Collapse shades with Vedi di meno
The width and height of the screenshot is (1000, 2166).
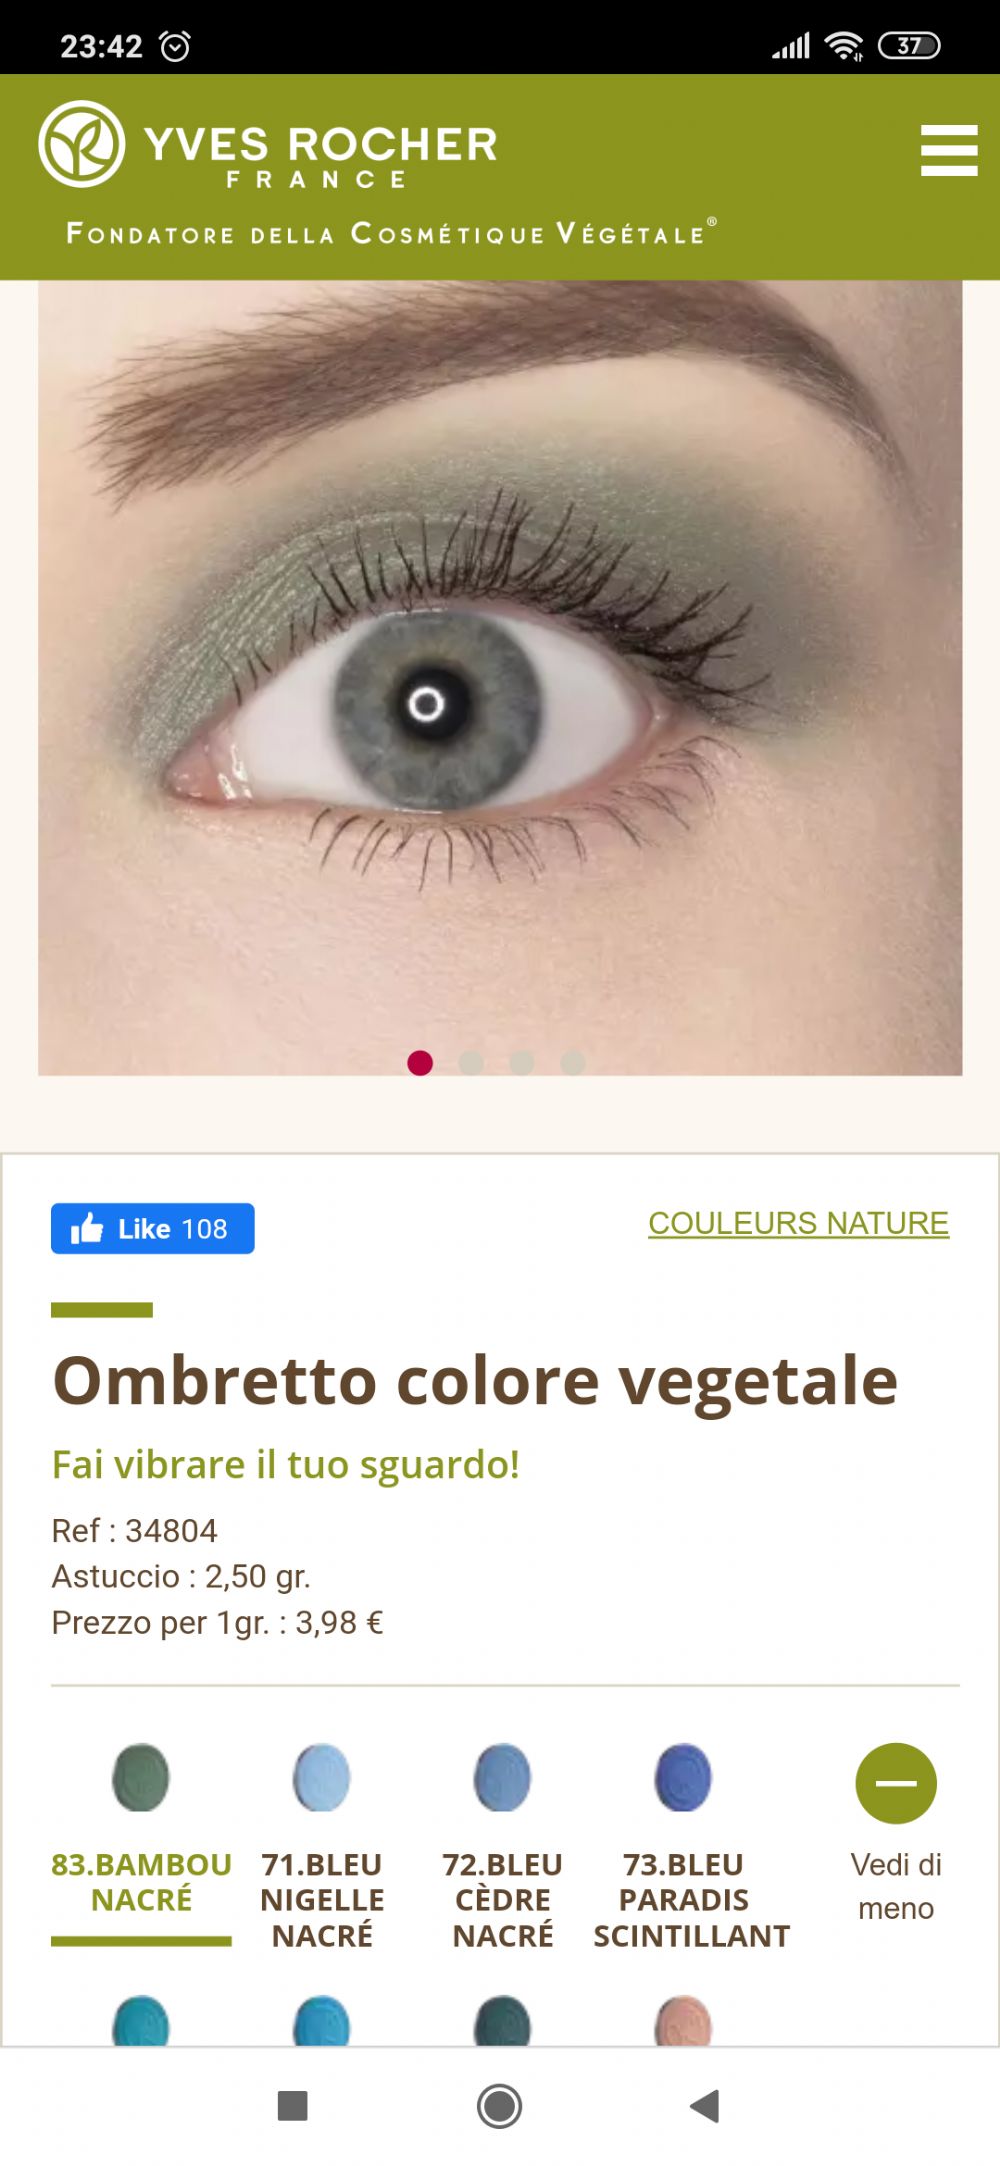pyautogui.click(x=896, y=1832)
